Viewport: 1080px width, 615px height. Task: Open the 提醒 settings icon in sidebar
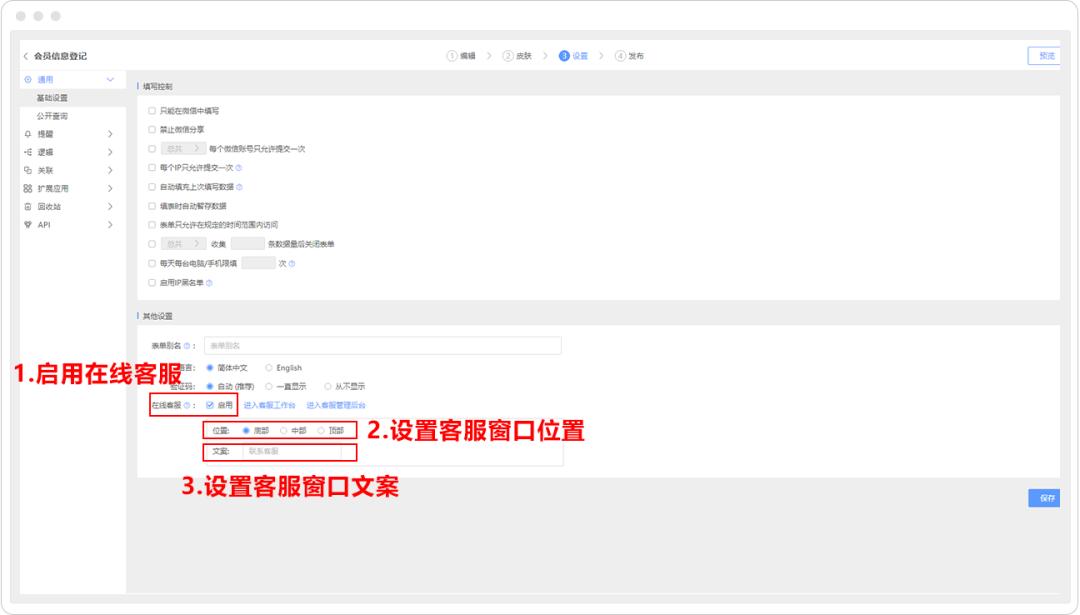pyautogui.click(x=26, y=134)
